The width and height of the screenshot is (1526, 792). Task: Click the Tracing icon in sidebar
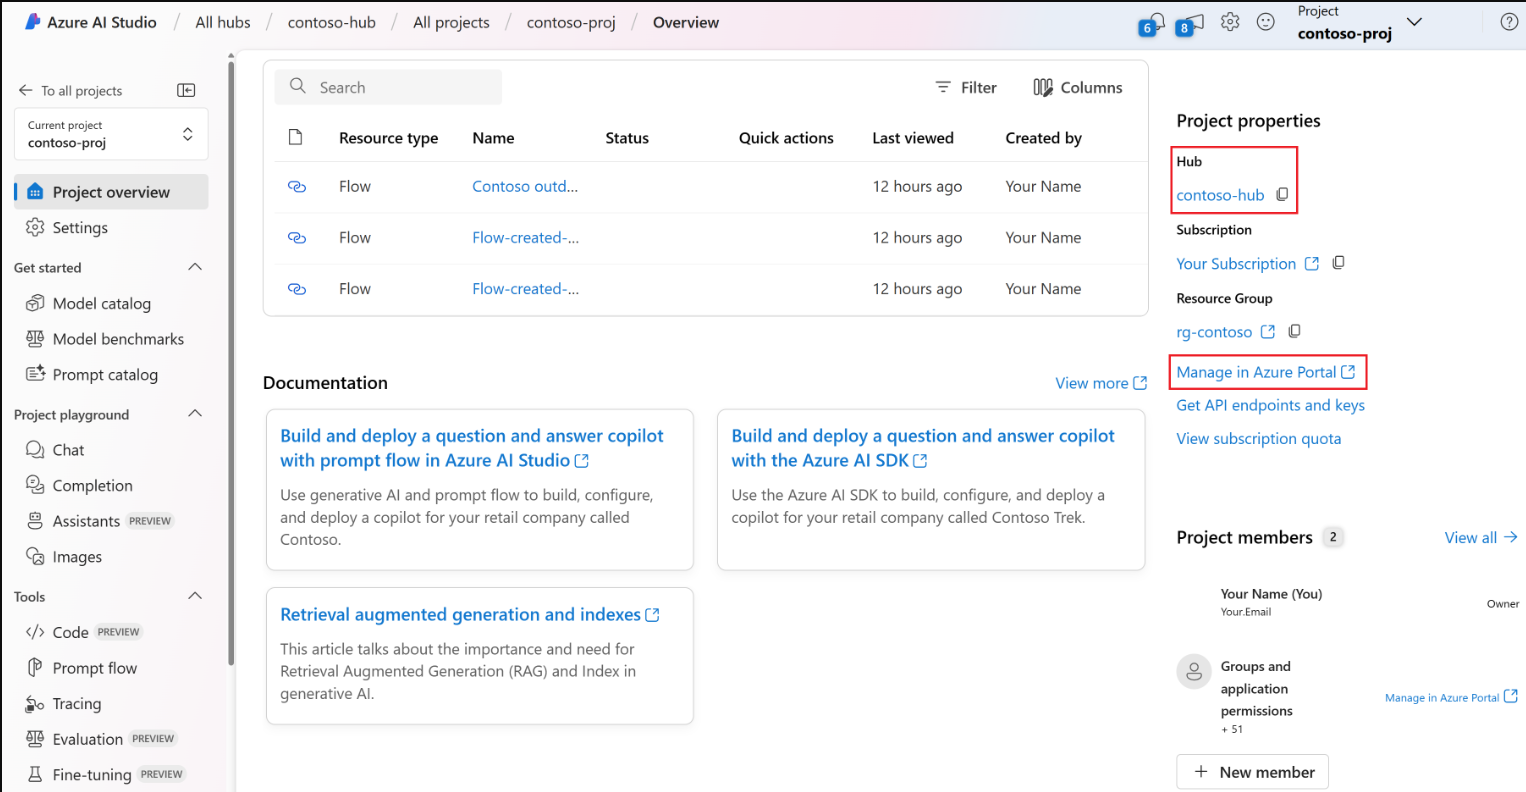(x=35, y=704)
